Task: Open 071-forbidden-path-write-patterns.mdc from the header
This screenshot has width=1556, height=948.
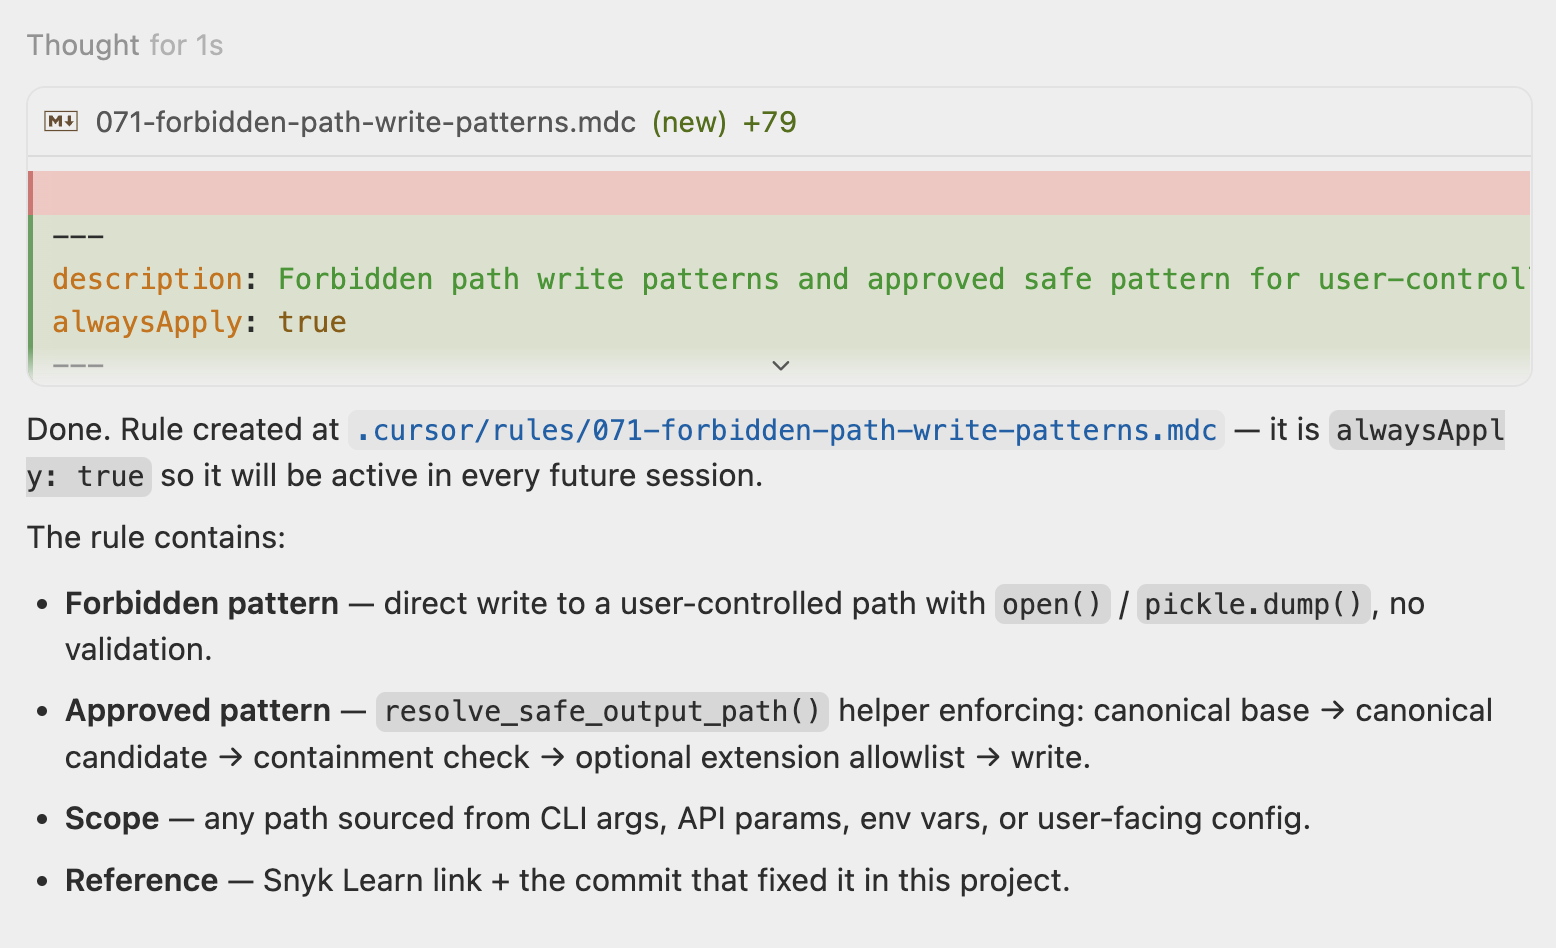Action: pyautogui.click(x=364, y=122)
